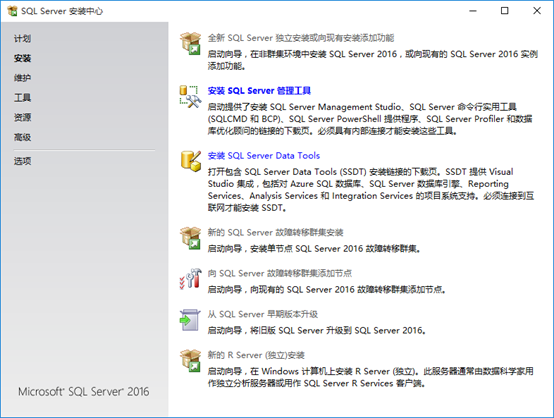
Task: Click description 安装单节点 SQL Server 2016 故障转移群集
Action: pyautogui.click(x=314, y=249)
